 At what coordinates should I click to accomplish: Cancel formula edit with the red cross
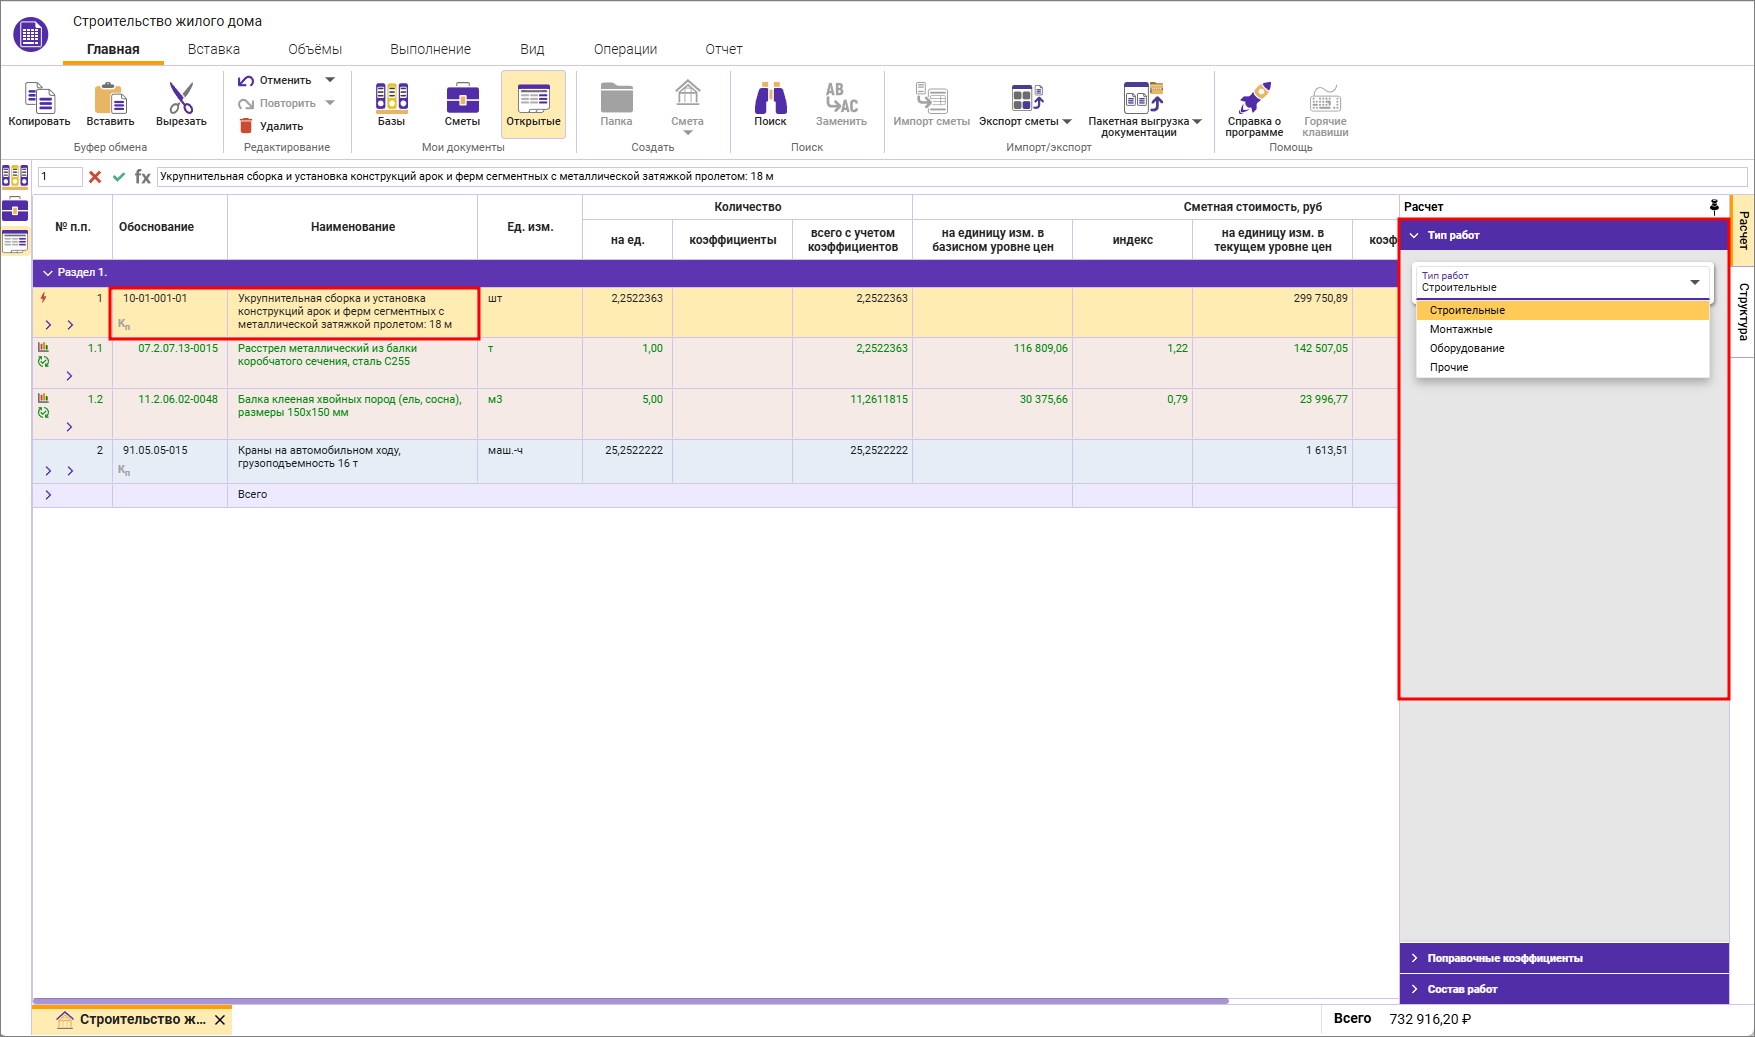(95, 177)
